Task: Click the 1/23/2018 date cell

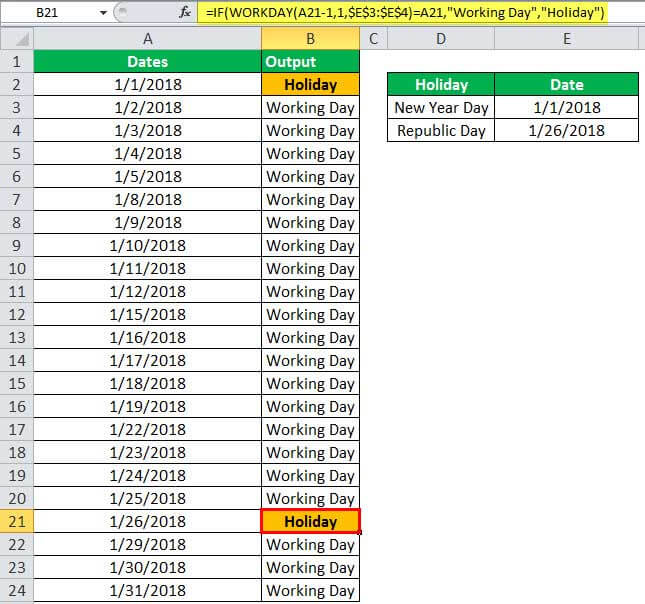Action: tap(147, 453)
